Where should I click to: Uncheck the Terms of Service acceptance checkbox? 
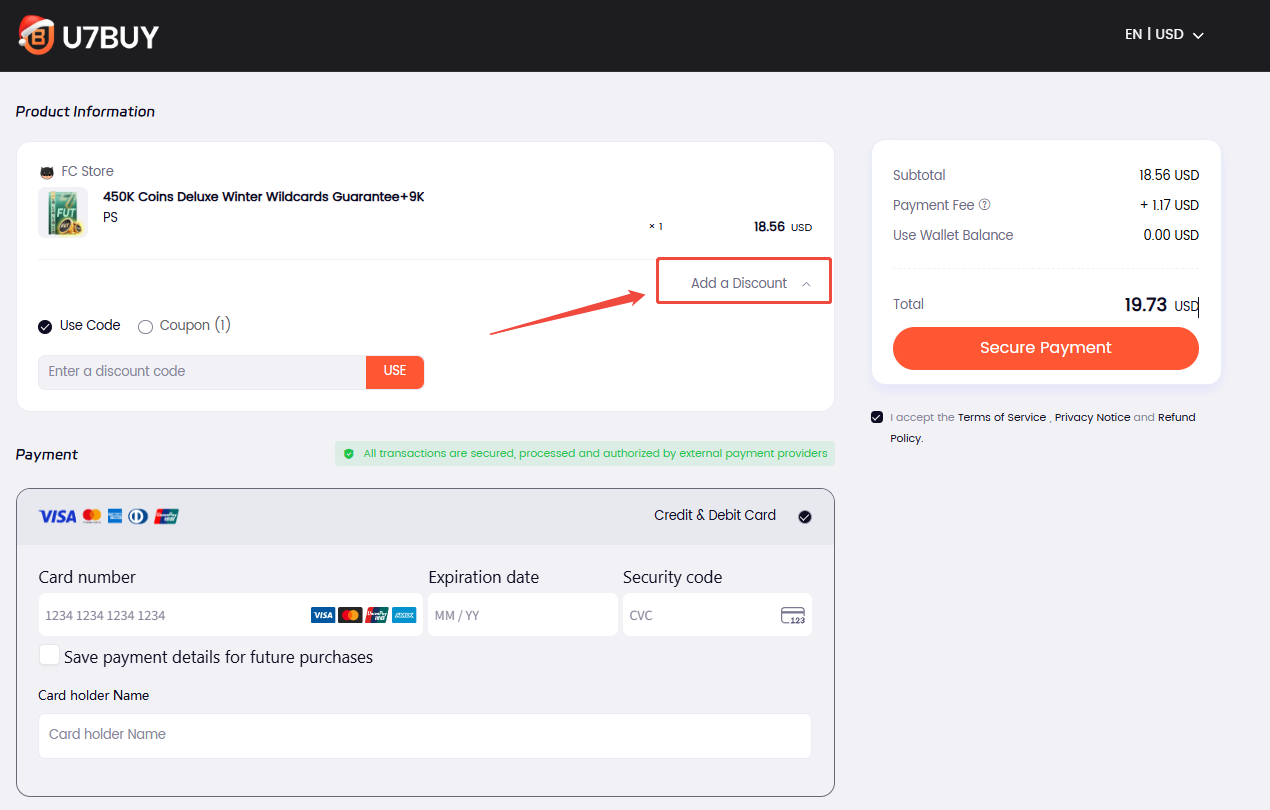pyautogui.click(x=877, y=417)
